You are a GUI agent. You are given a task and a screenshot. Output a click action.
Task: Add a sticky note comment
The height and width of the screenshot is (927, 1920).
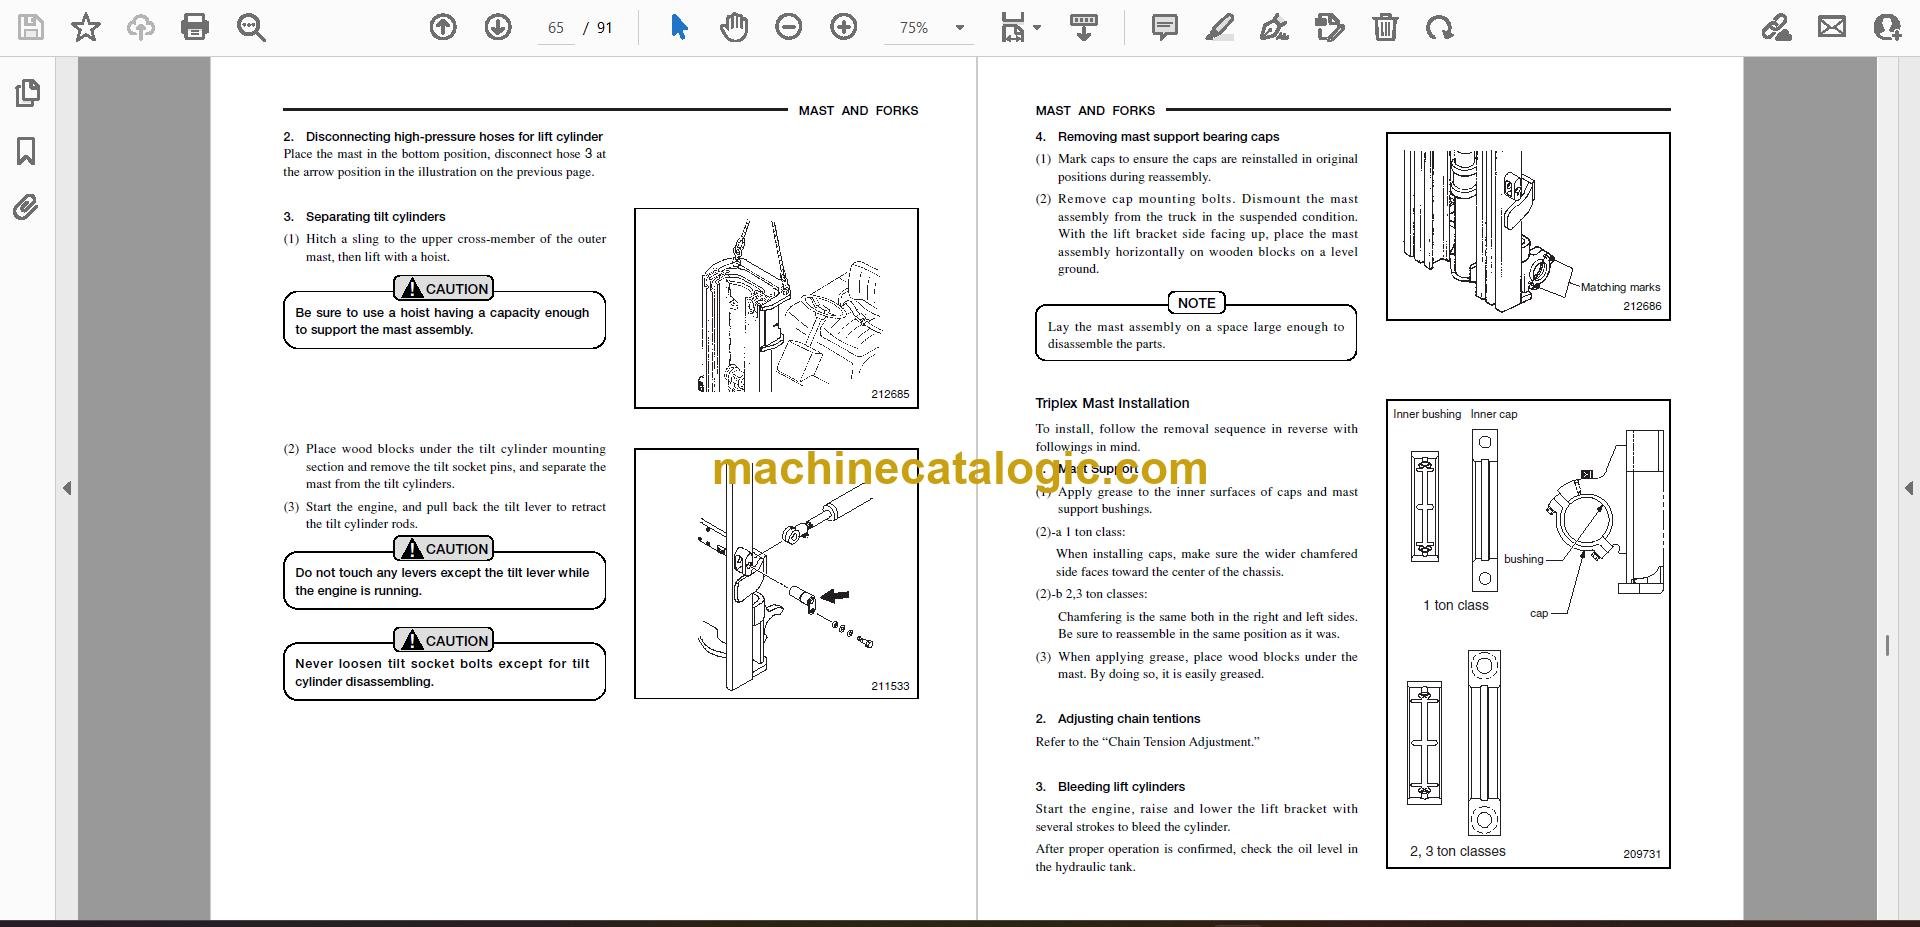[x=1164, y=28]
